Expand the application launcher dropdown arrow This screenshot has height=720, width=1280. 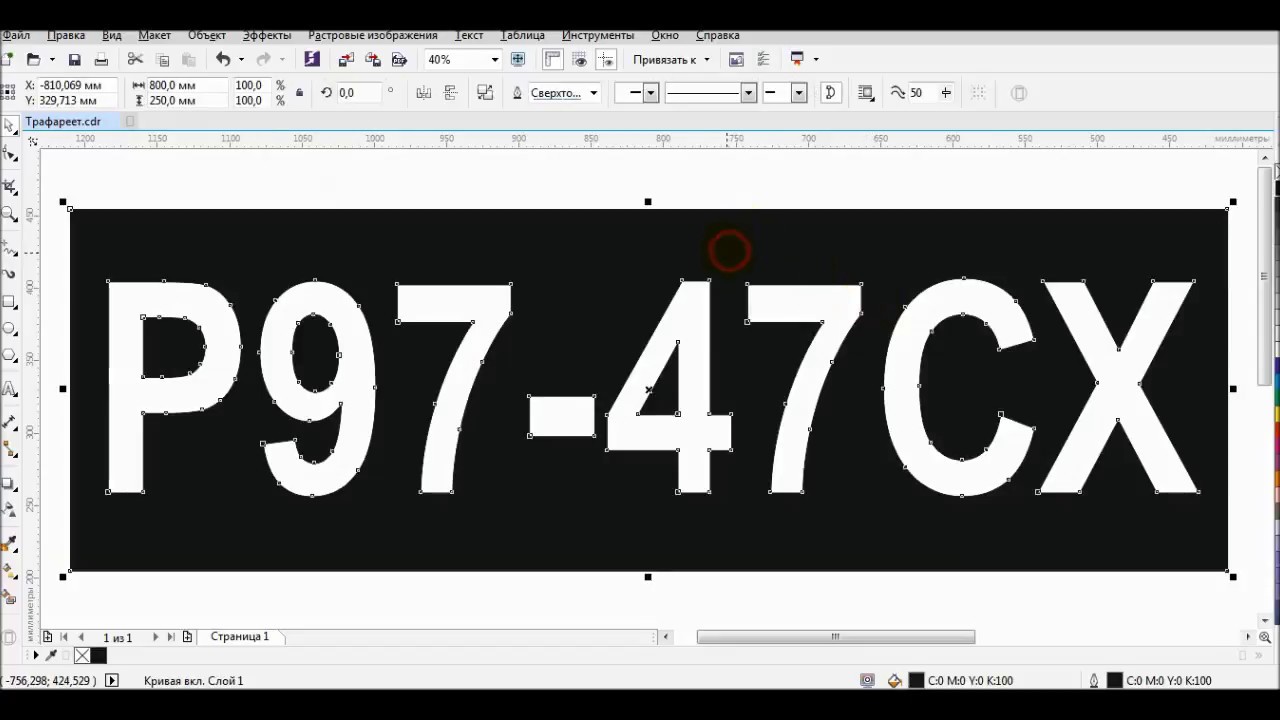816,60
